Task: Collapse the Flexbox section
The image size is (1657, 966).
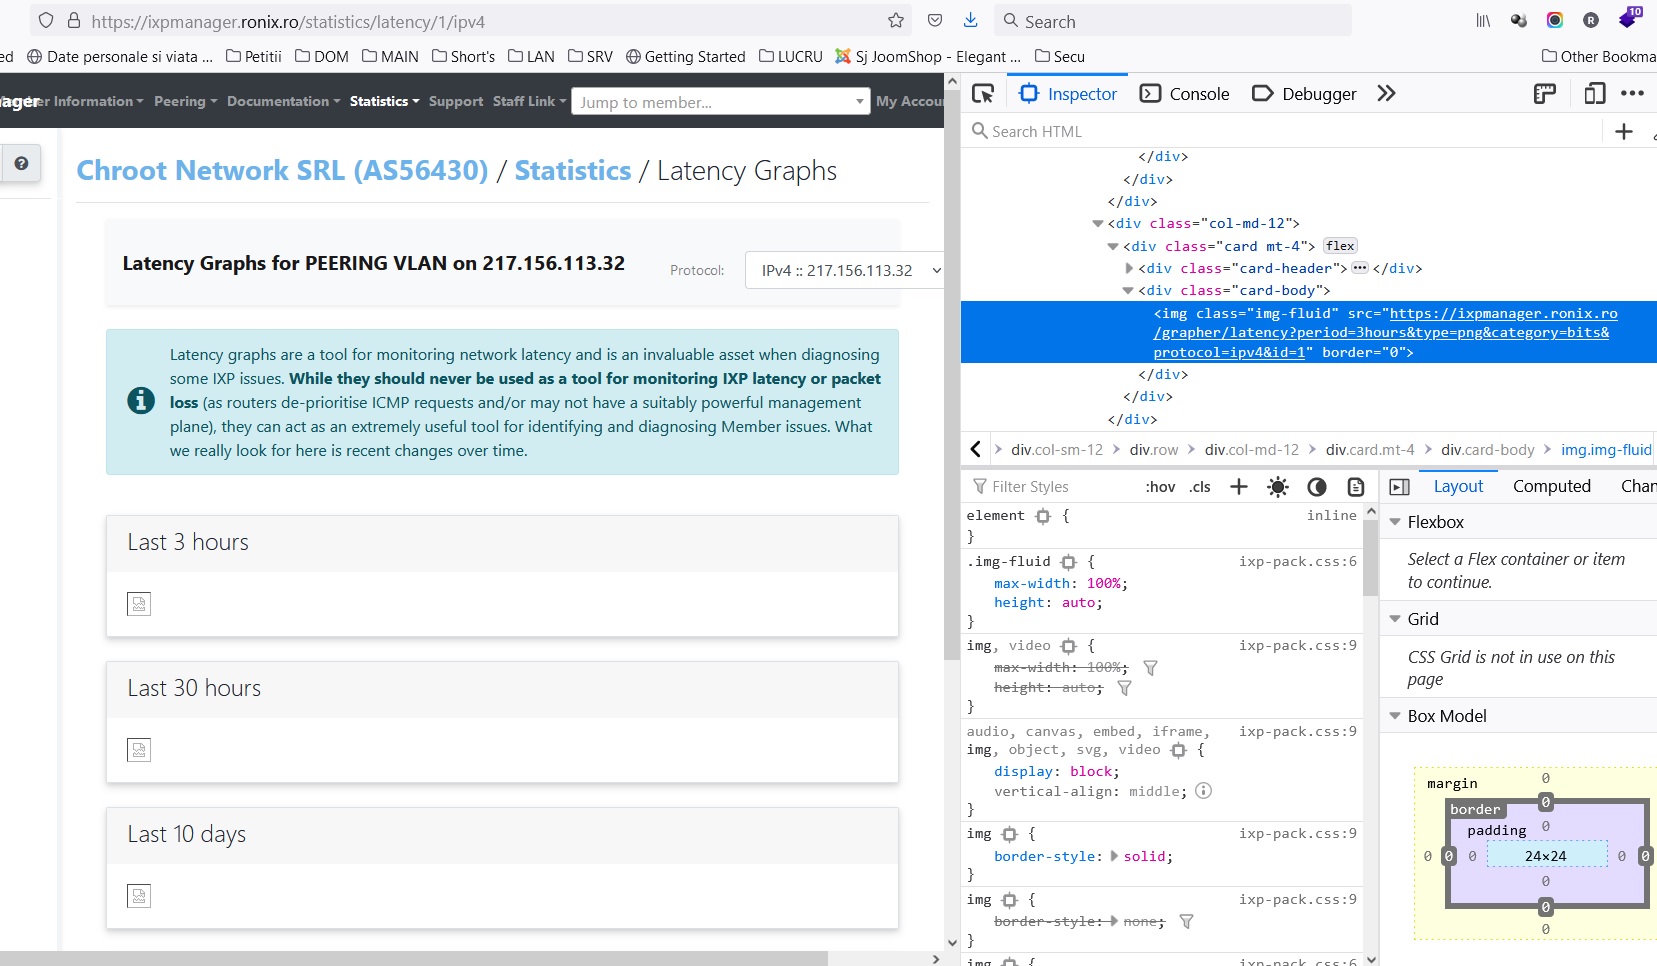Action: click(1395, 522)
